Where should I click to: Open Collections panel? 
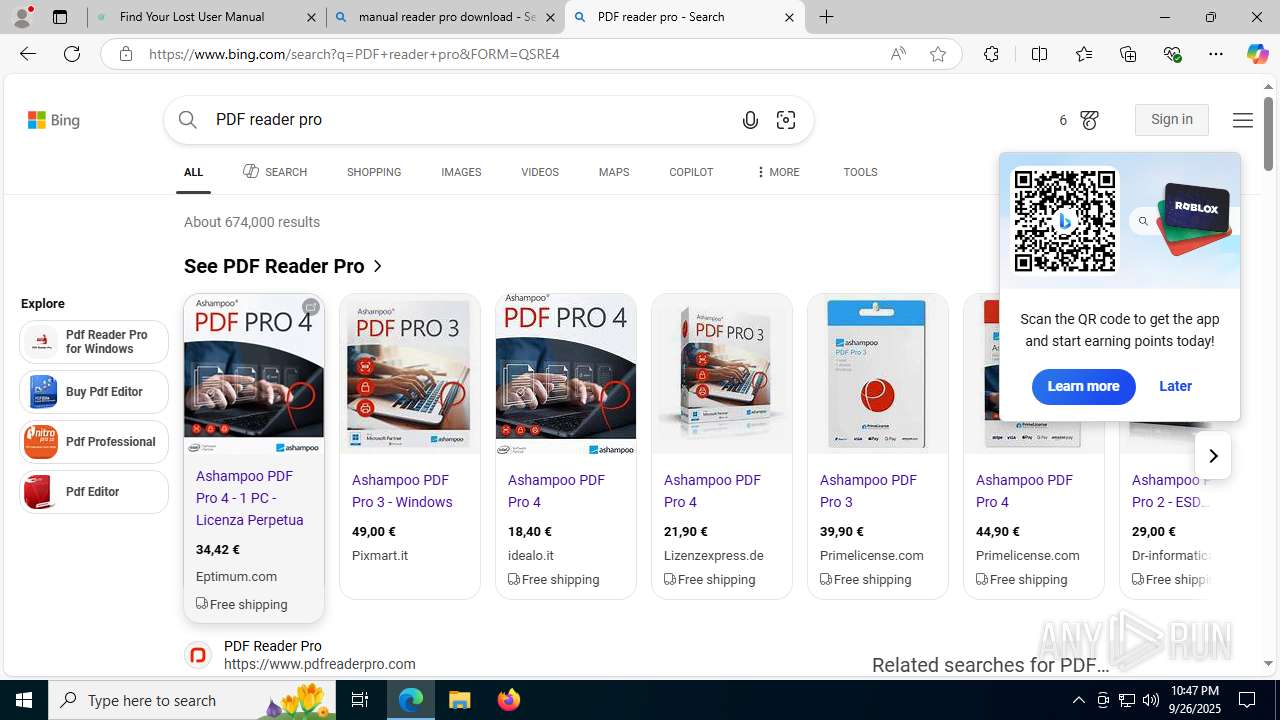click(x=1128, y=54)
